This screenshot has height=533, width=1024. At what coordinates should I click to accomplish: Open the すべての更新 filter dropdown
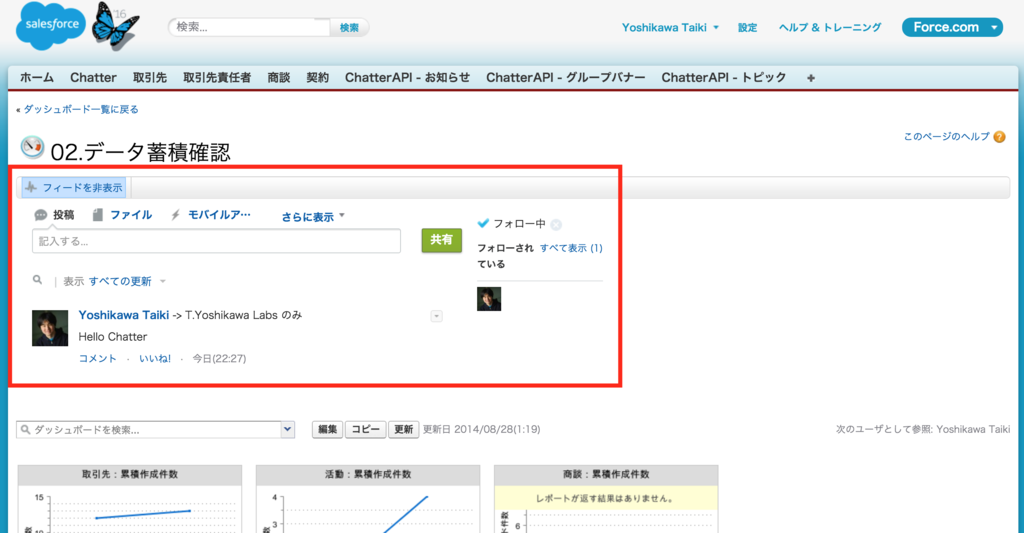pyautogui.click(x=127, y=282)
